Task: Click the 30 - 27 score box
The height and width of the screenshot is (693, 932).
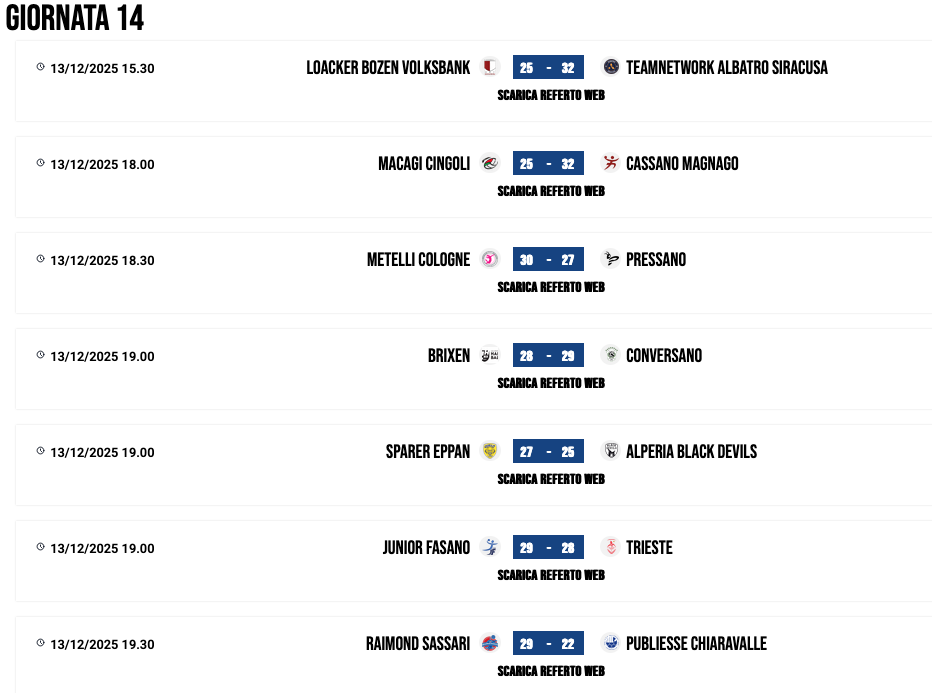Action: 548,260
